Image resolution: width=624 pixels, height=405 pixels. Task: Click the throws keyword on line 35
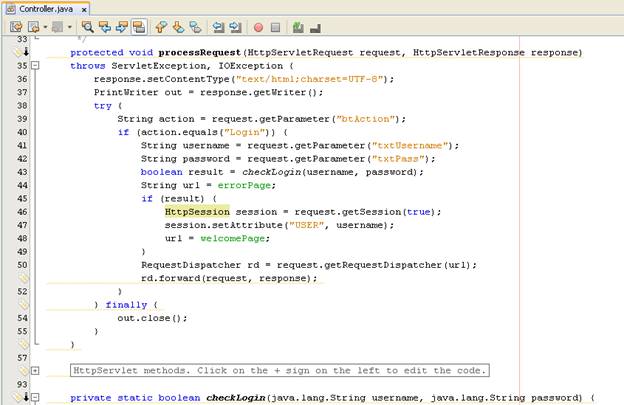[88, 66]
